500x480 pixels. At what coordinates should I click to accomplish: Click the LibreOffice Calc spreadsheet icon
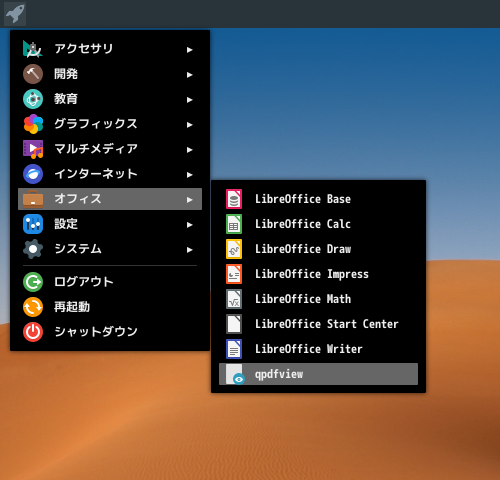point(234,224)
